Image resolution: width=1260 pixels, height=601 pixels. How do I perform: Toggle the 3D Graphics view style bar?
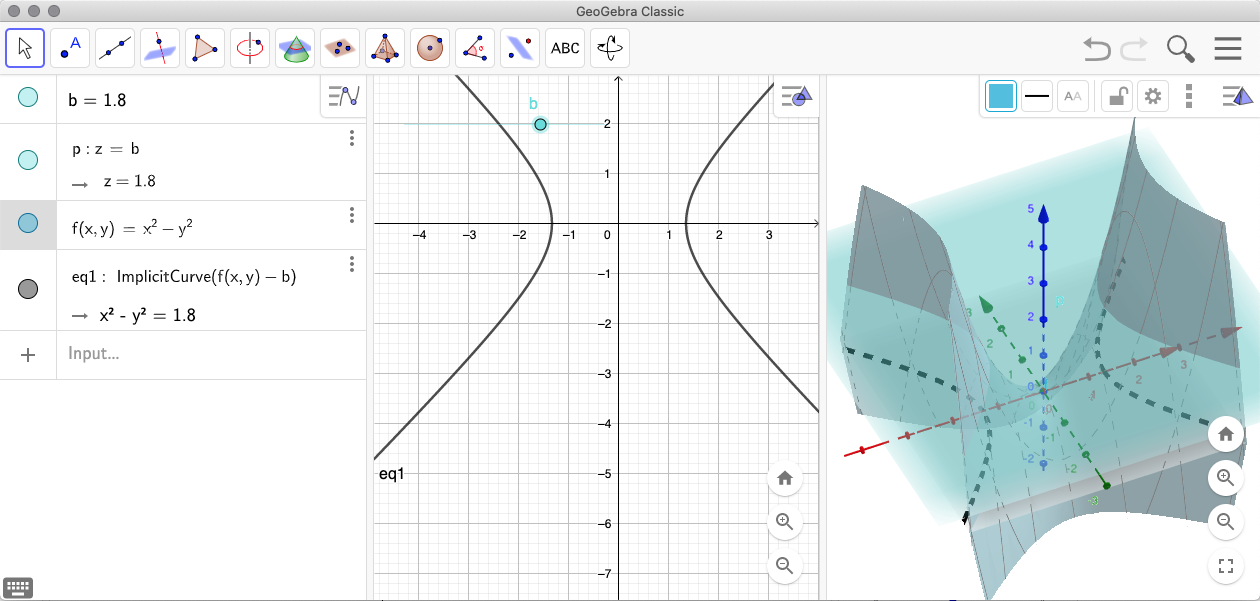(1238, 96)
